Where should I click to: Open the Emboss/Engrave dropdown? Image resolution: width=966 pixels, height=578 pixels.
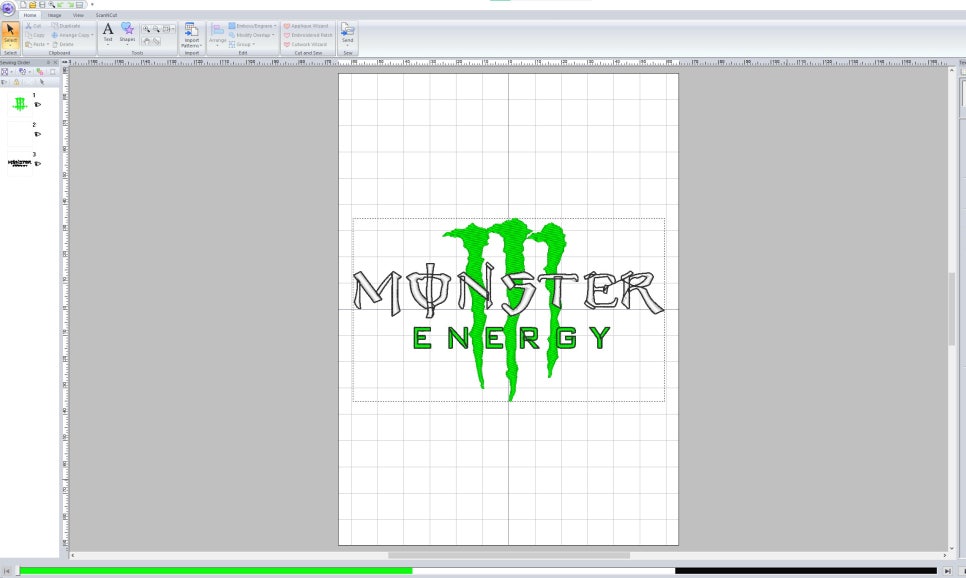253,26
